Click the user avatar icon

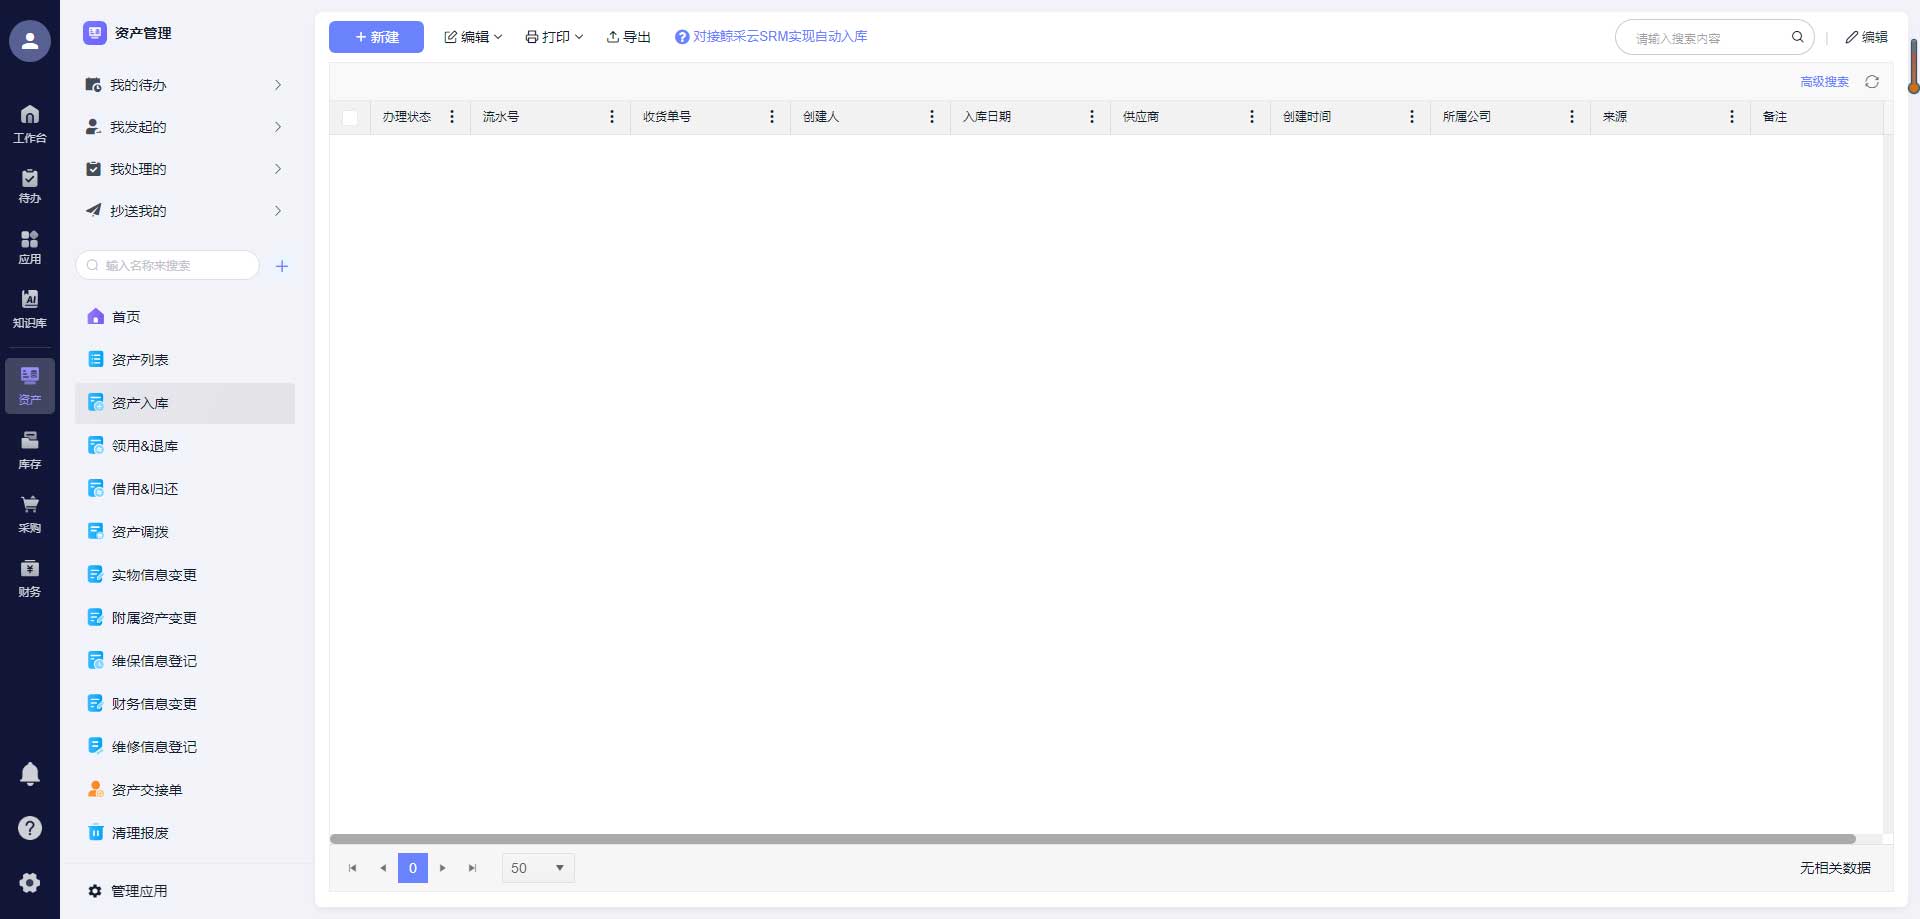30,41
